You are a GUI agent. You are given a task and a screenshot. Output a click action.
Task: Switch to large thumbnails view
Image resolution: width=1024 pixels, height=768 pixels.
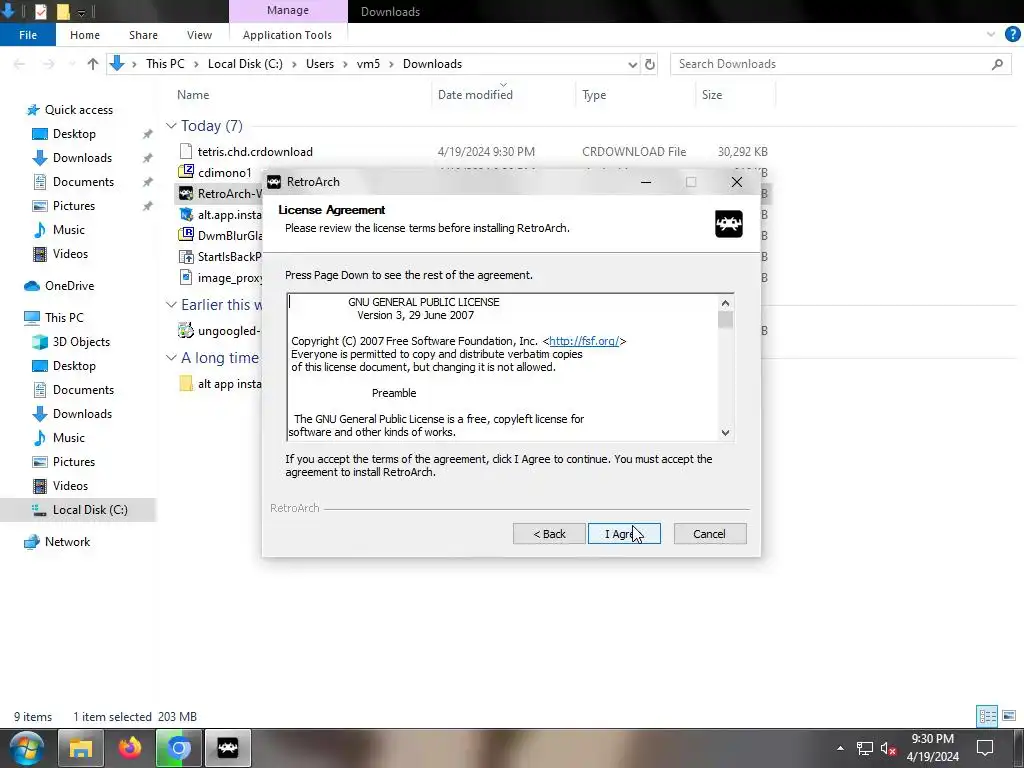[1009, 716]
